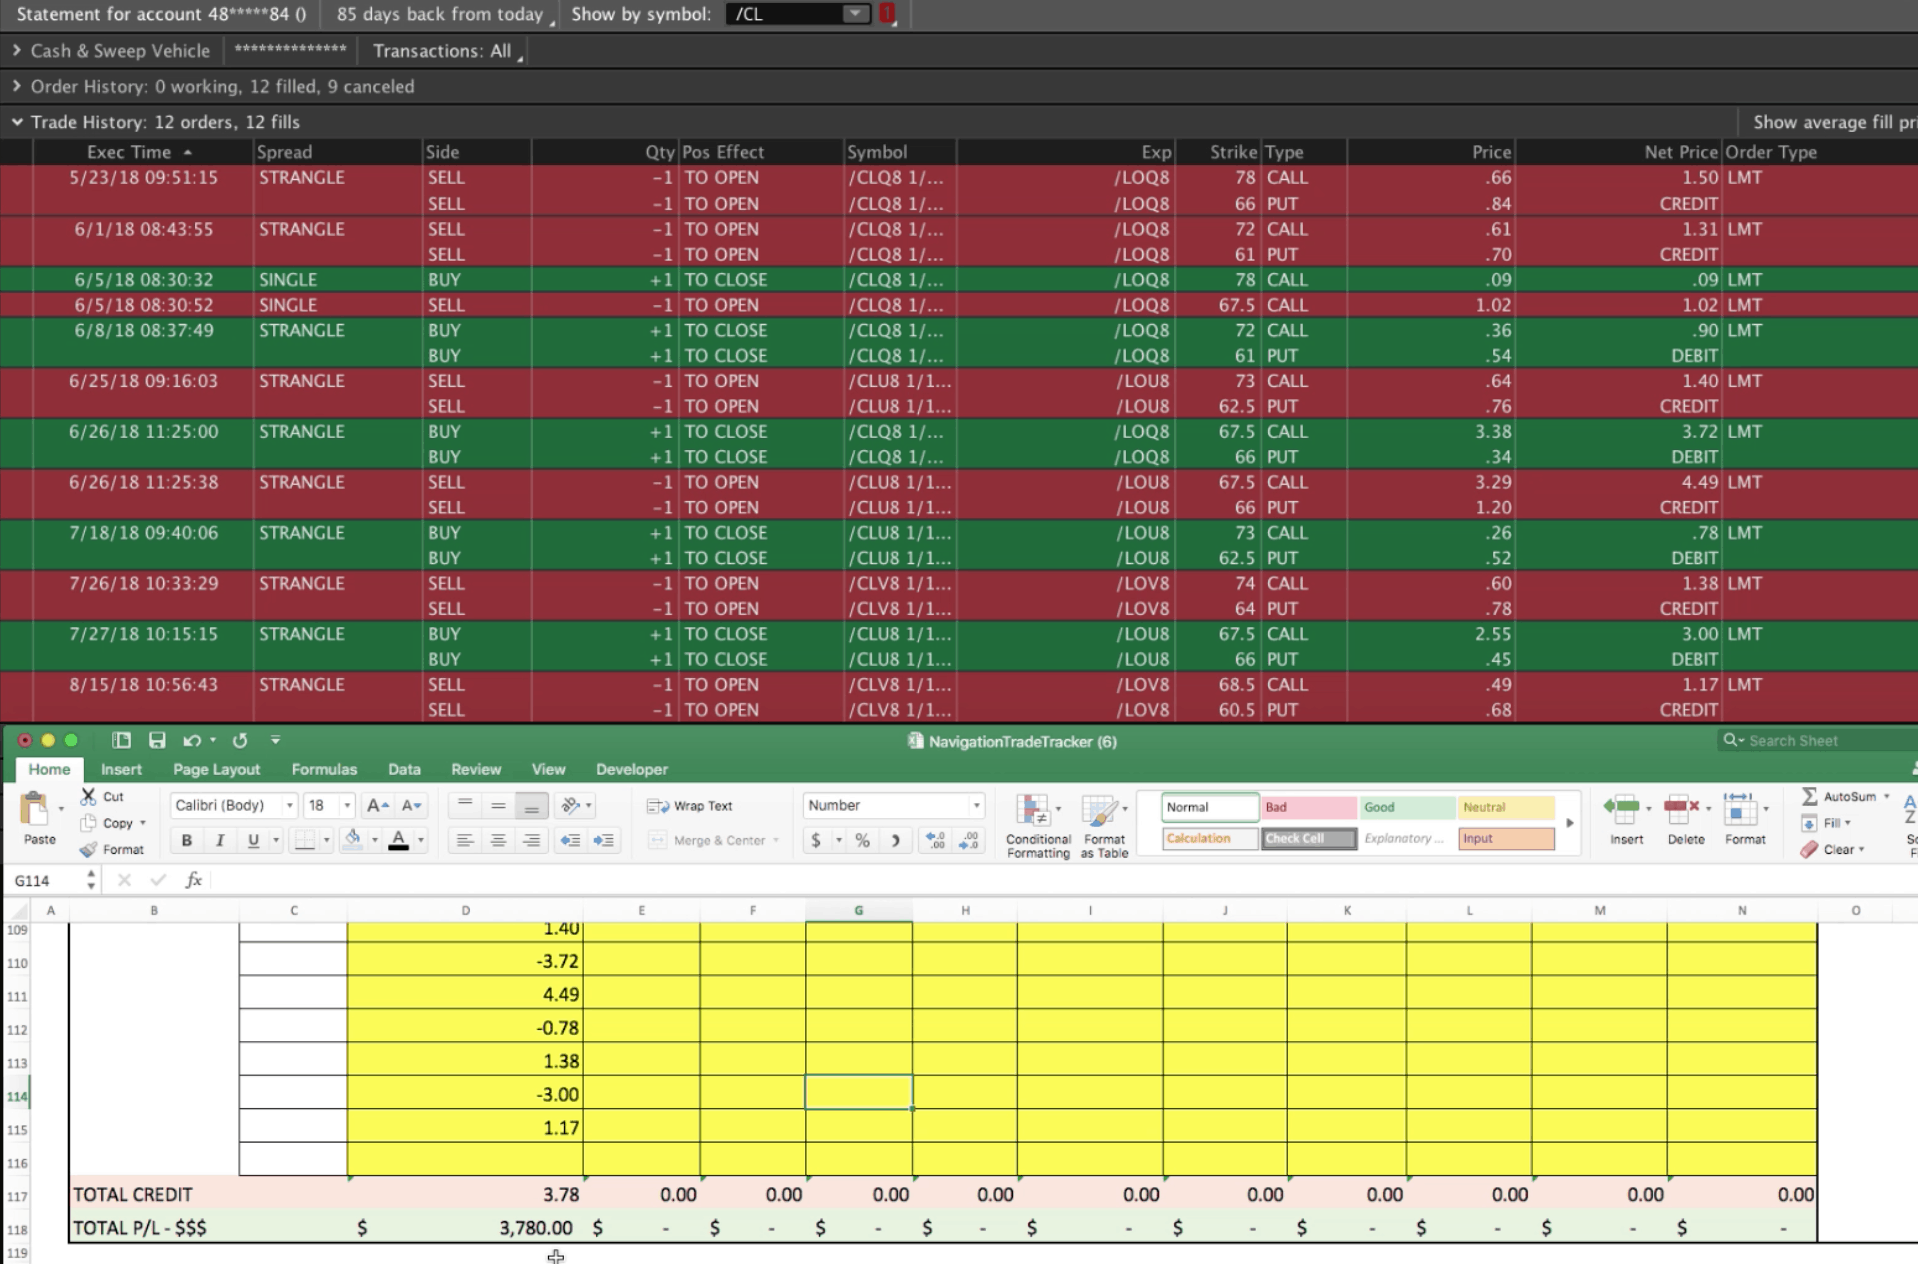
Task: Apply currency dollar number format
Action: coord(816,840)
